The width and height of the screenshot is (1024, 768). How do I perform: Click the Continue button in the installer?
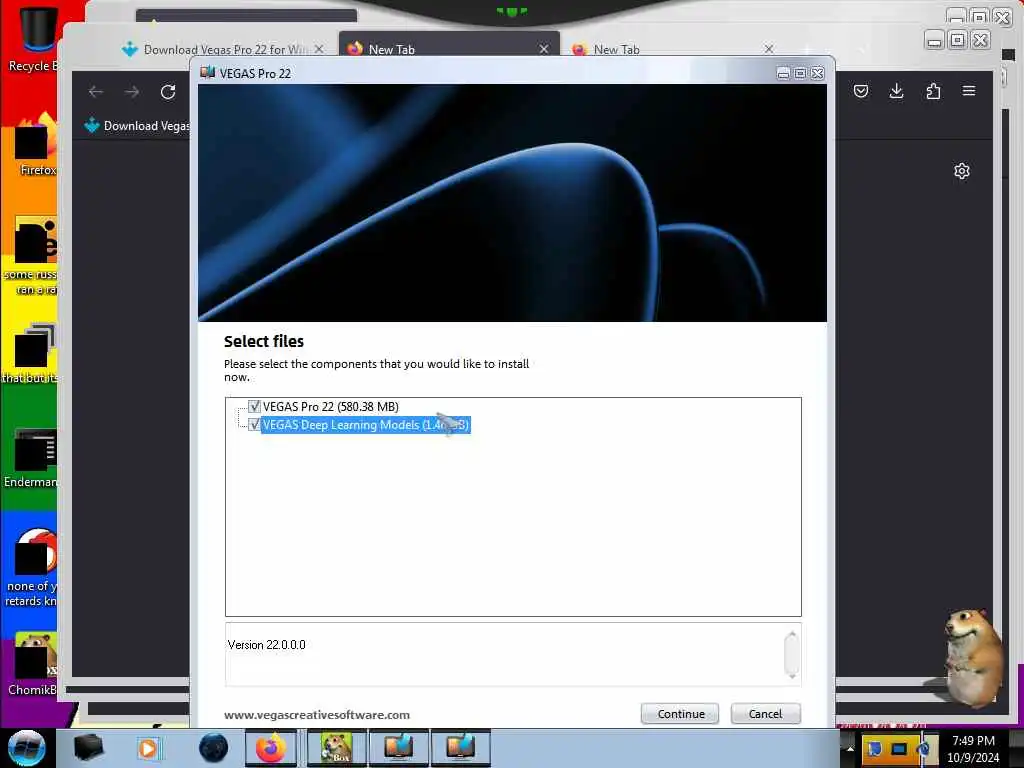[680, 714]
